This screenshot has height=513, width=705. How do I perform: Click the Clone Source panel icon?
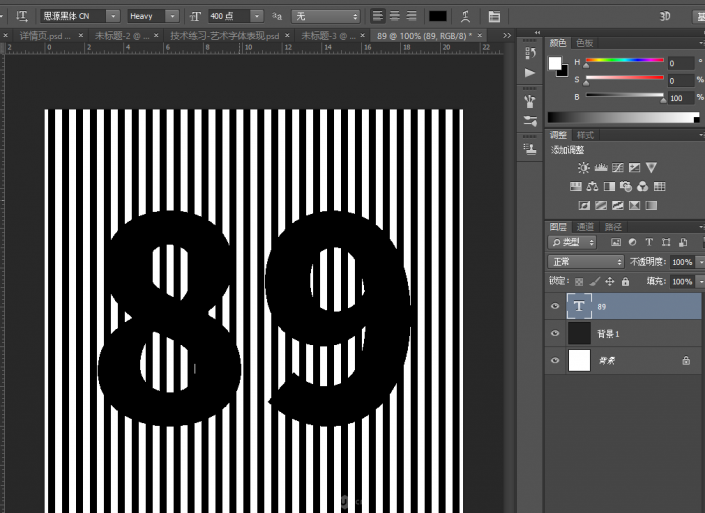coord(530,148)
